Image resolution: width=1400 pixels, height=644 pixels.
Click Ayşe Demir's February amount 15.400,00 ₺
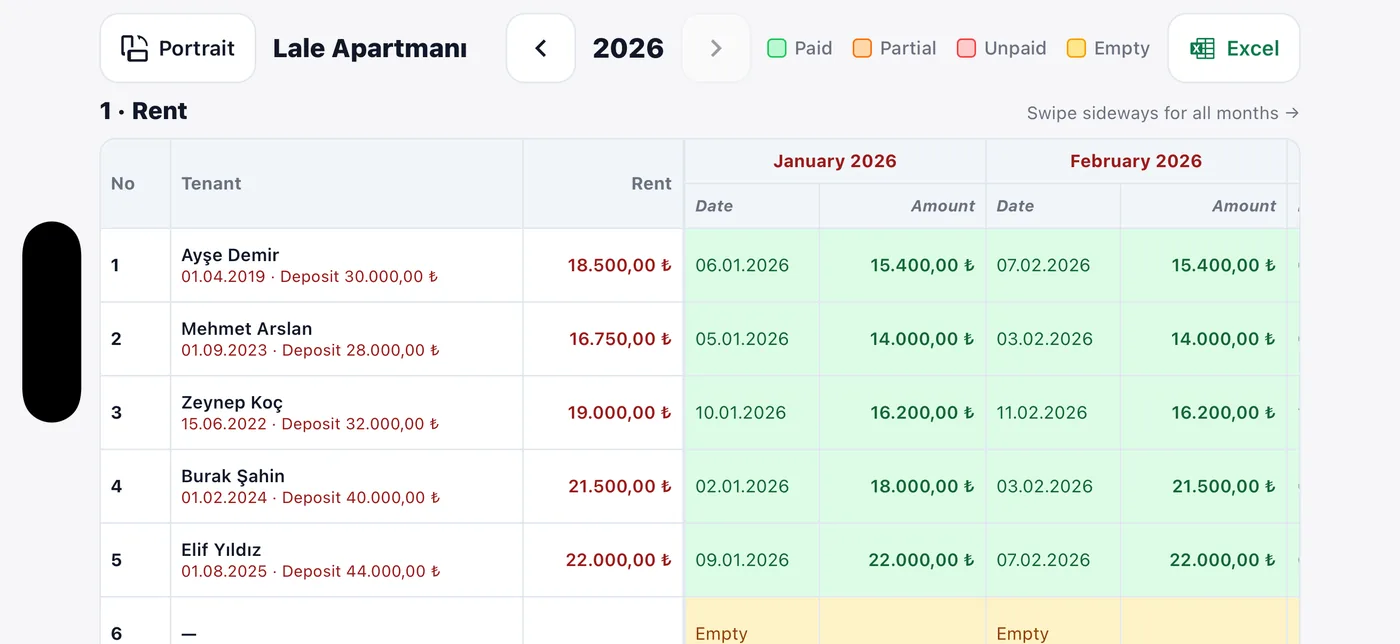1224,265
